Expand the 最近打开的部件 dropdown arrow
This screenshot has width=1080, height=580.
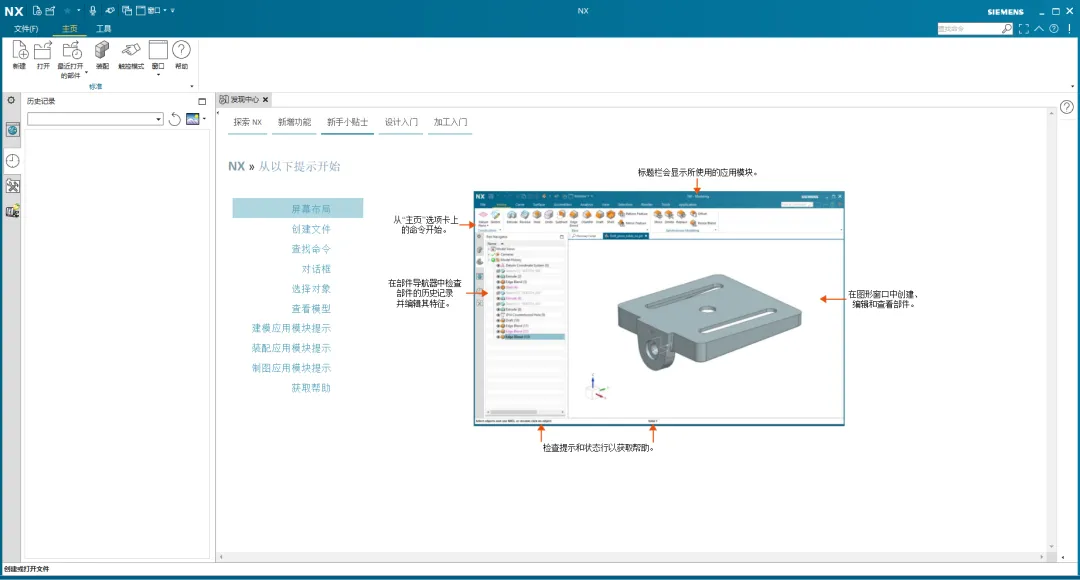(86, 72)
